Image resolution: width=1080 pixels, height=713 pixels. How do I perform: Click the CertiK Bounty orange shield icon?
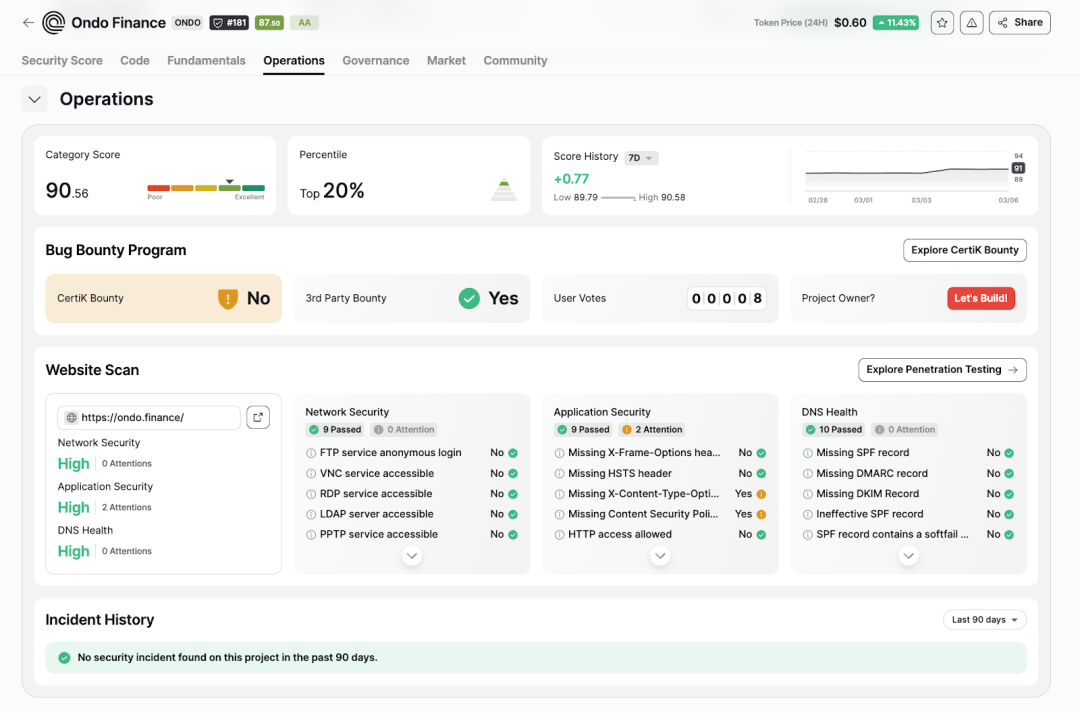click(228, 298)
